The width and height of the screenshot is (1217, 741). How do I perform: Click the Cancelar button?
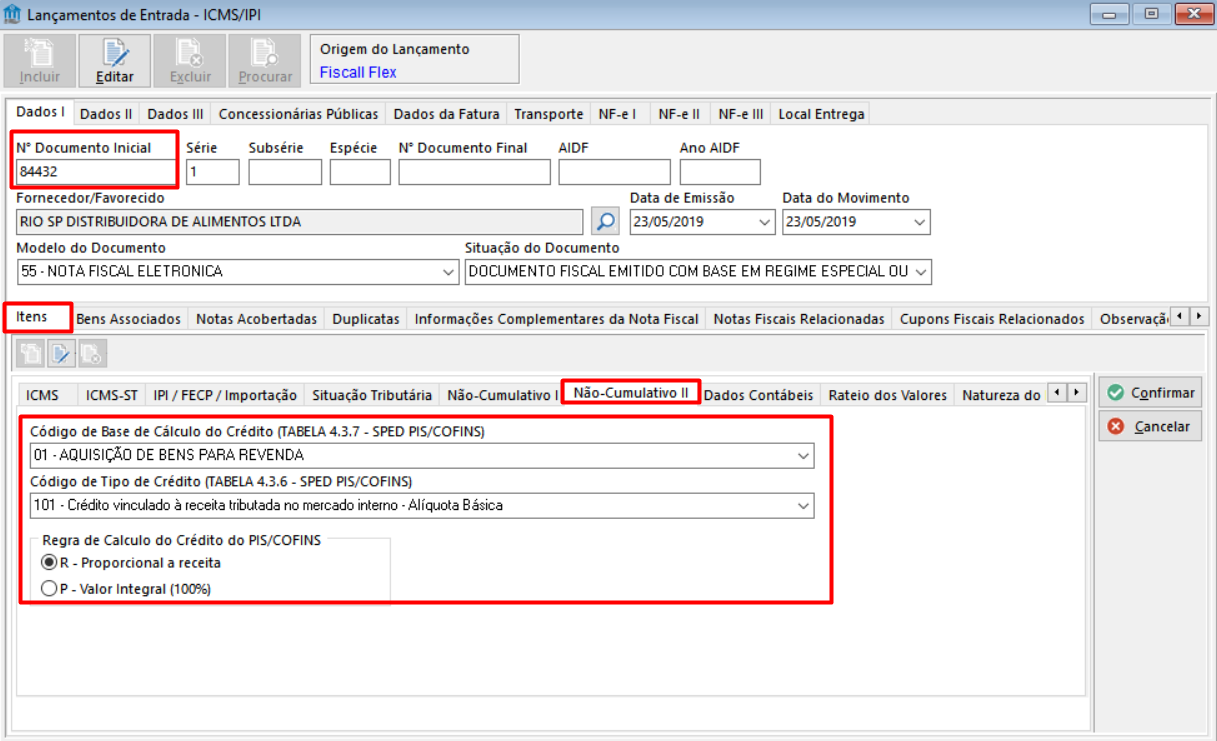[1151, 427]
